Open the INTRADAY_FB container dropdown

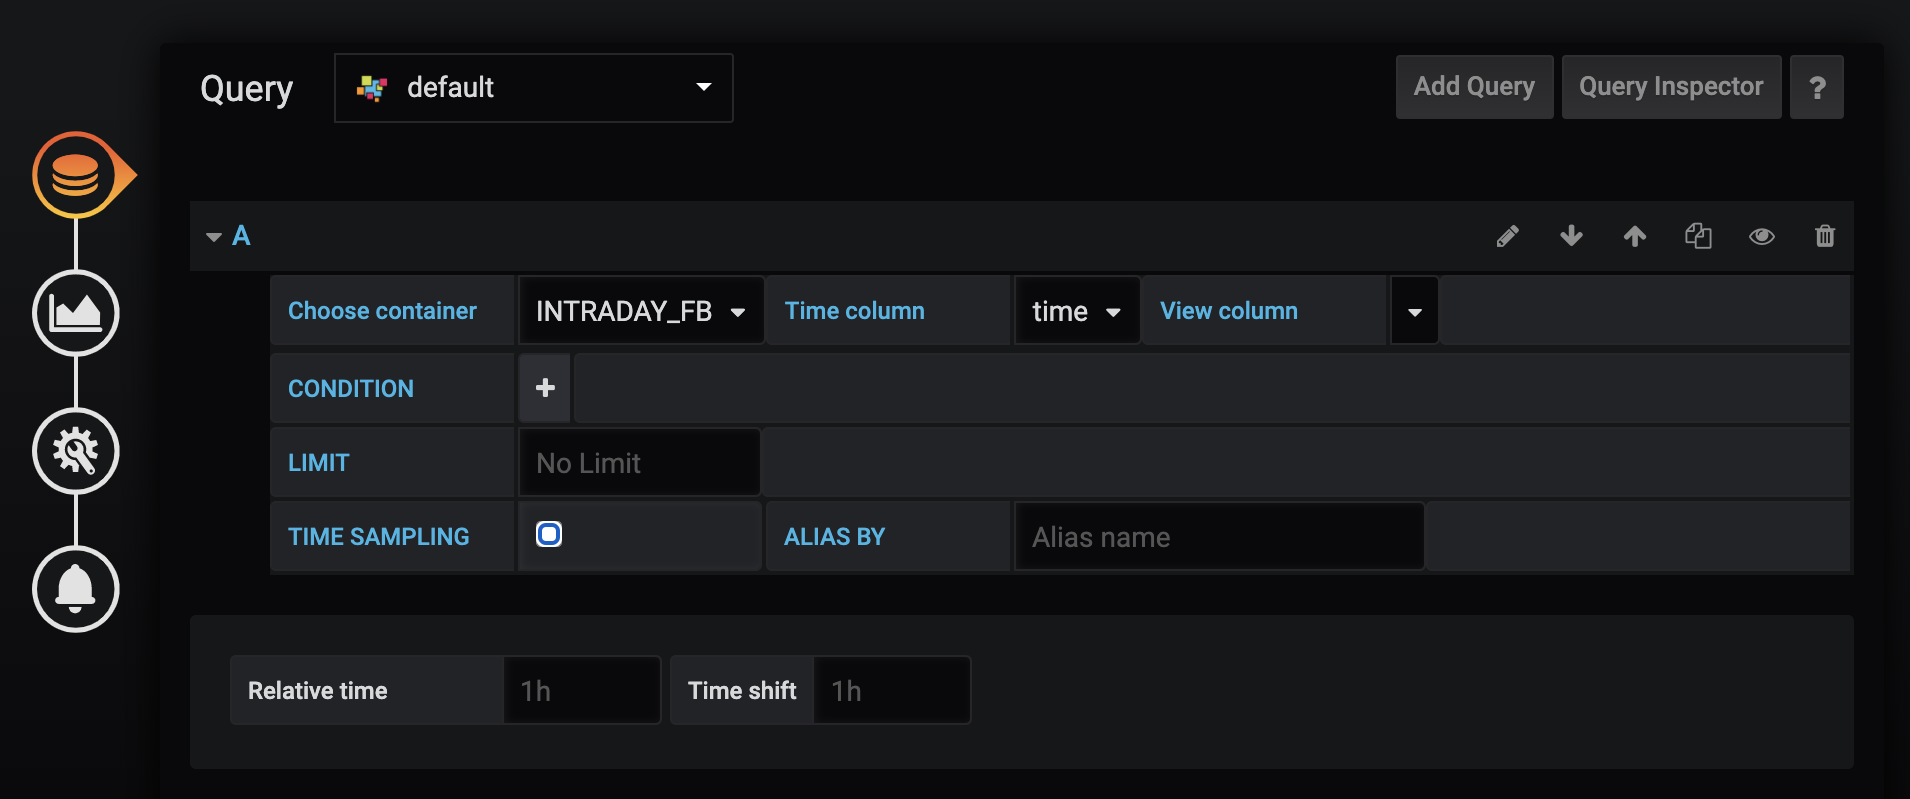[640, 311]
